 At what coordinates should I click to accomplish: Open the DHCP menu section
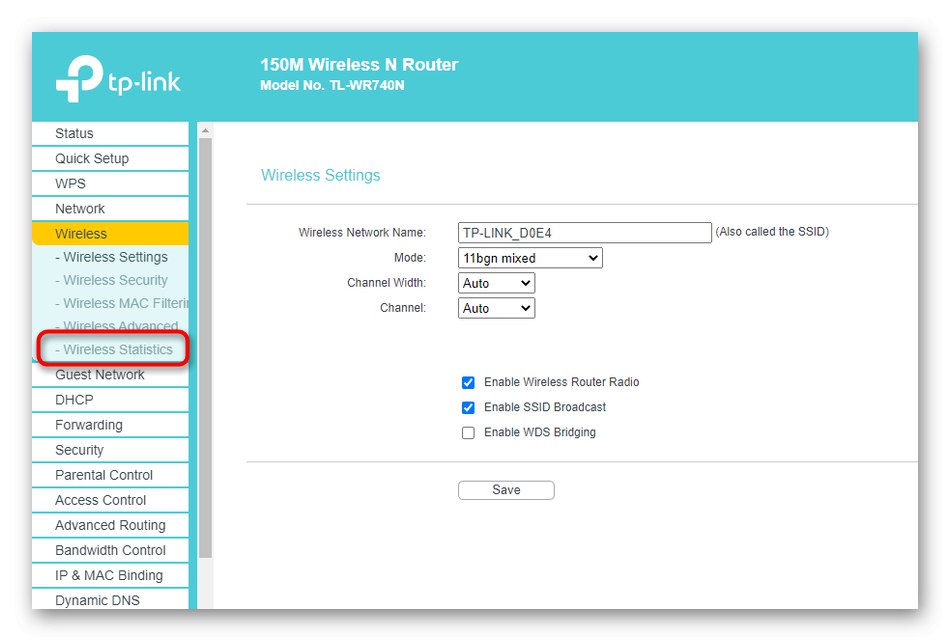110,400
